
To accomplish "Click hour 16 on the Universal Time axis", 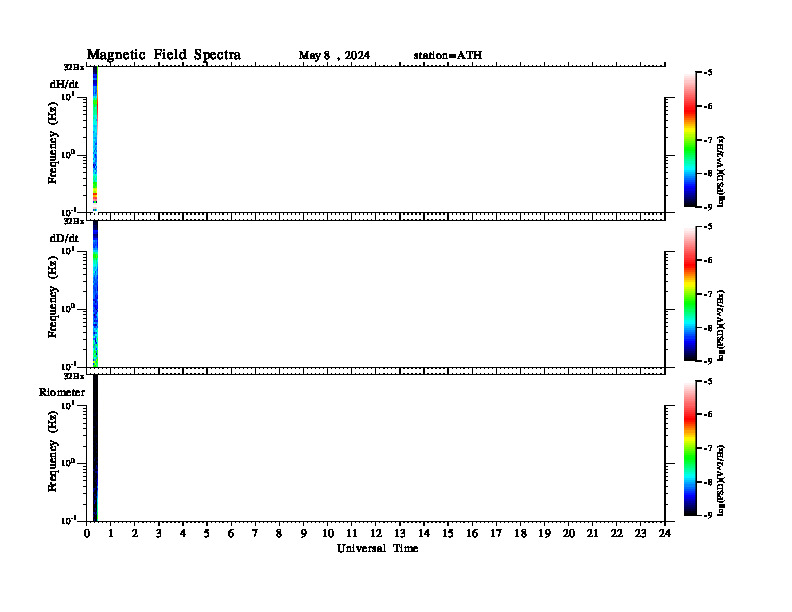I will click(472, 533).
